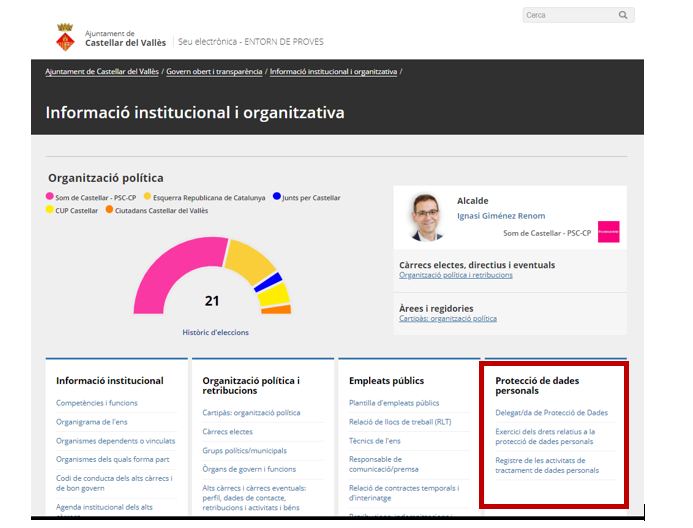Click the mayor's portrait photo
Viewport: 693px width, 528px height.
(x=426, y=217)
